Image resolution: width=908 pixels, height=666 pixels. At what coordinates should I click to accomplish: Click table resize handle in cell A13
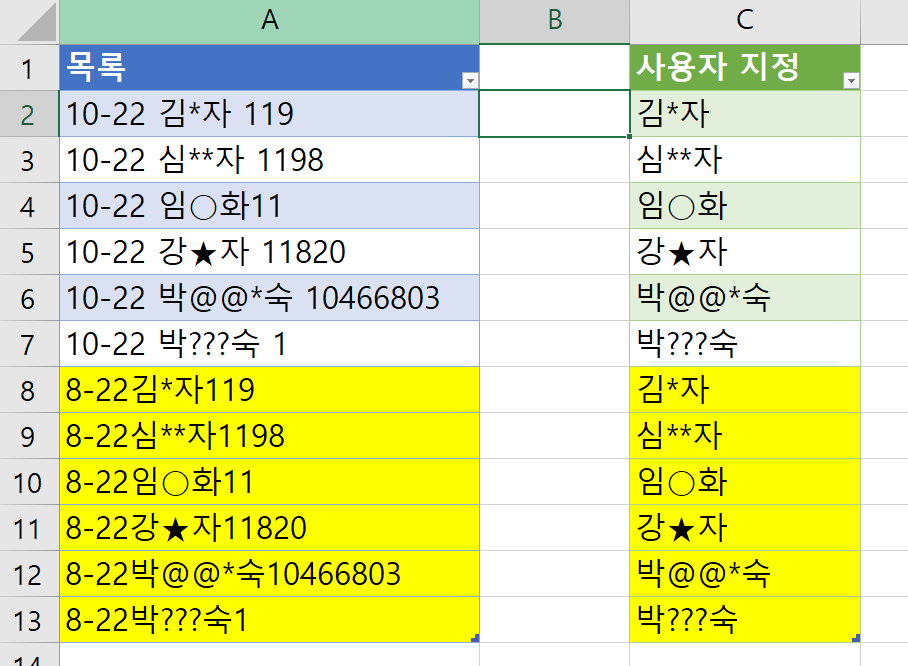475,638
